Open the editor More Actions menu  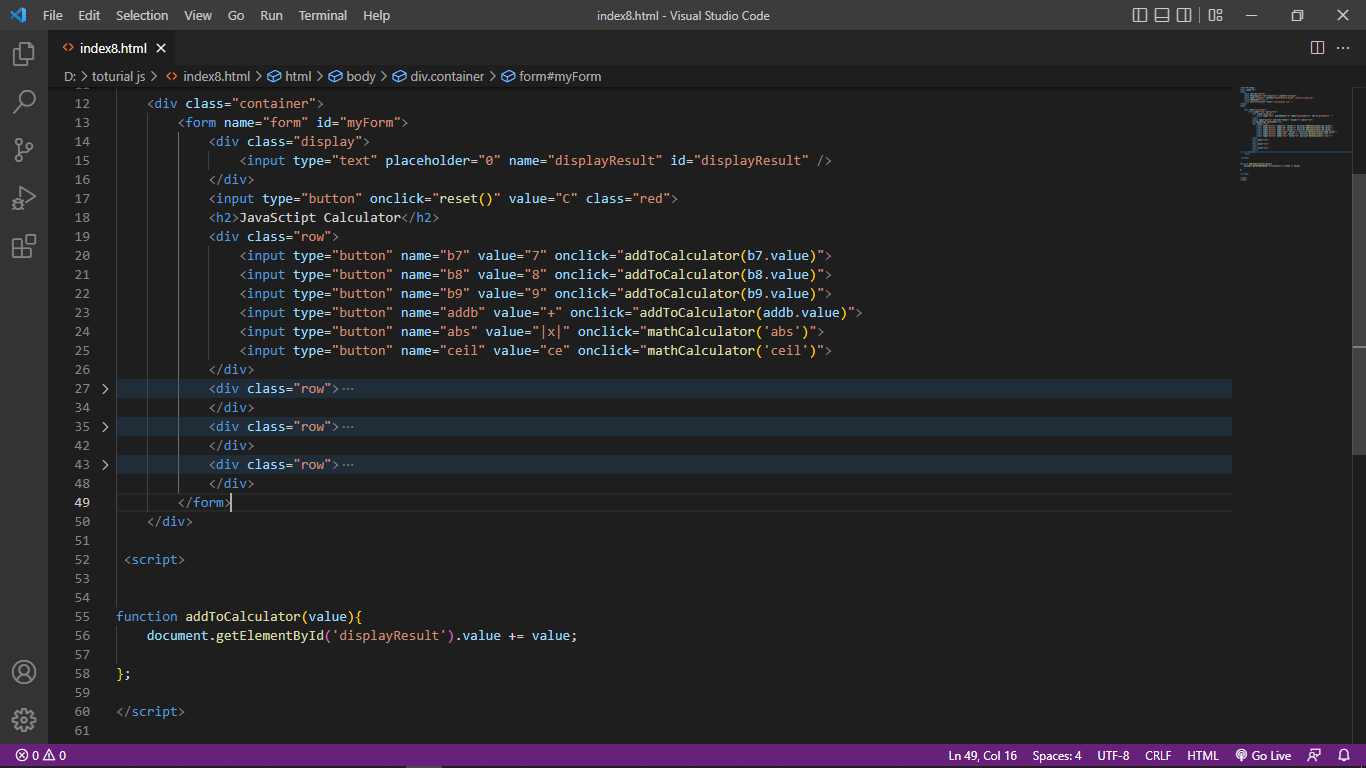(1345, 48)
